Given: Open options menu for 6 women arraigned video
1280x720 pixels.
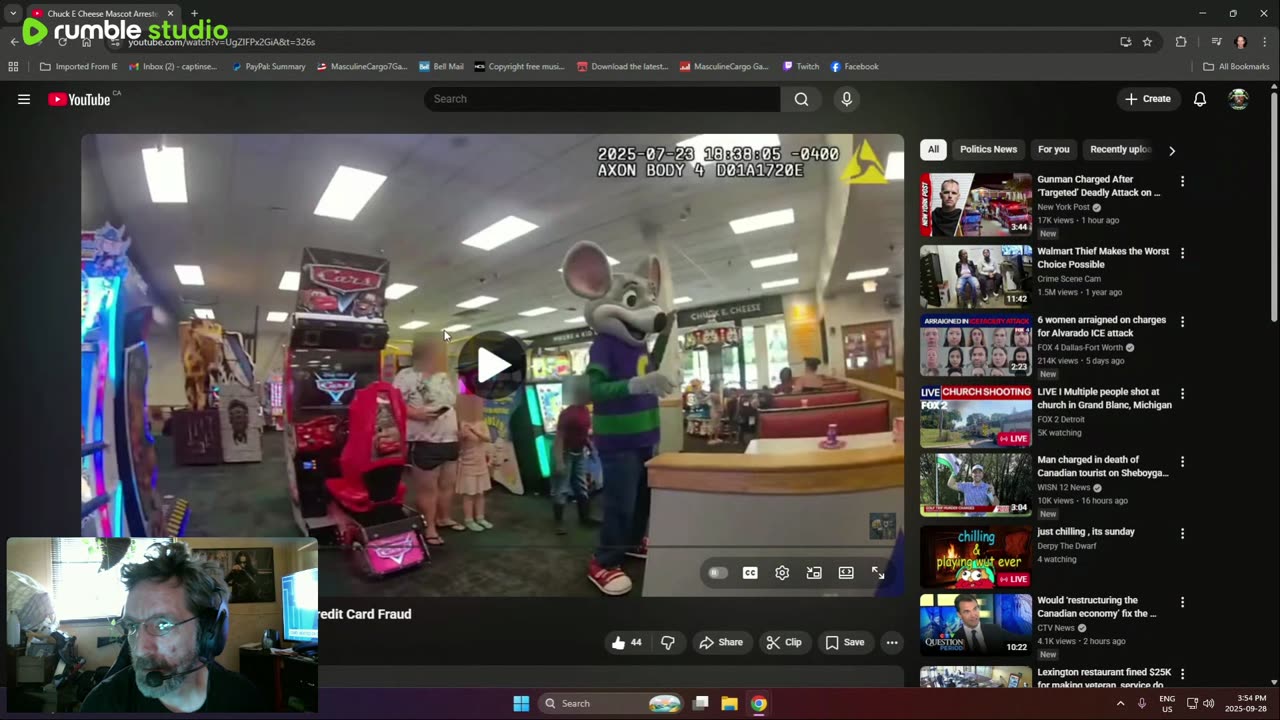Looking at the screenshot, I should point(1182,322).
